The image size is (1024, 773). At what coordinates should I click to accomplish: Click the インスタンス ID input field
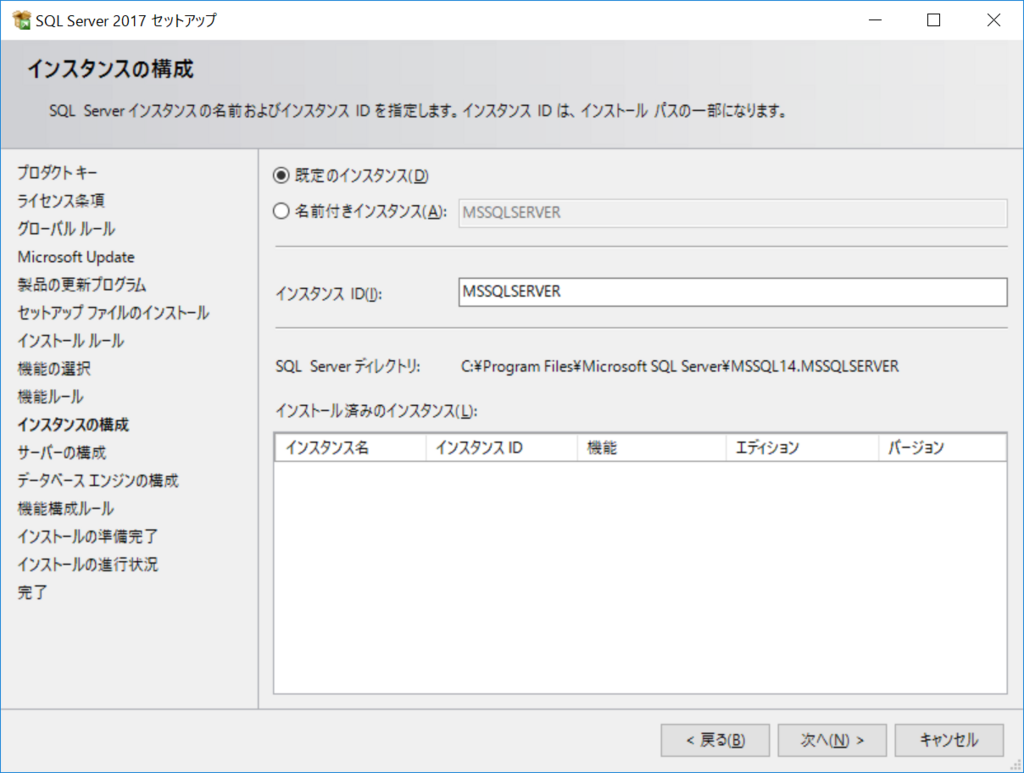point(732,292)
